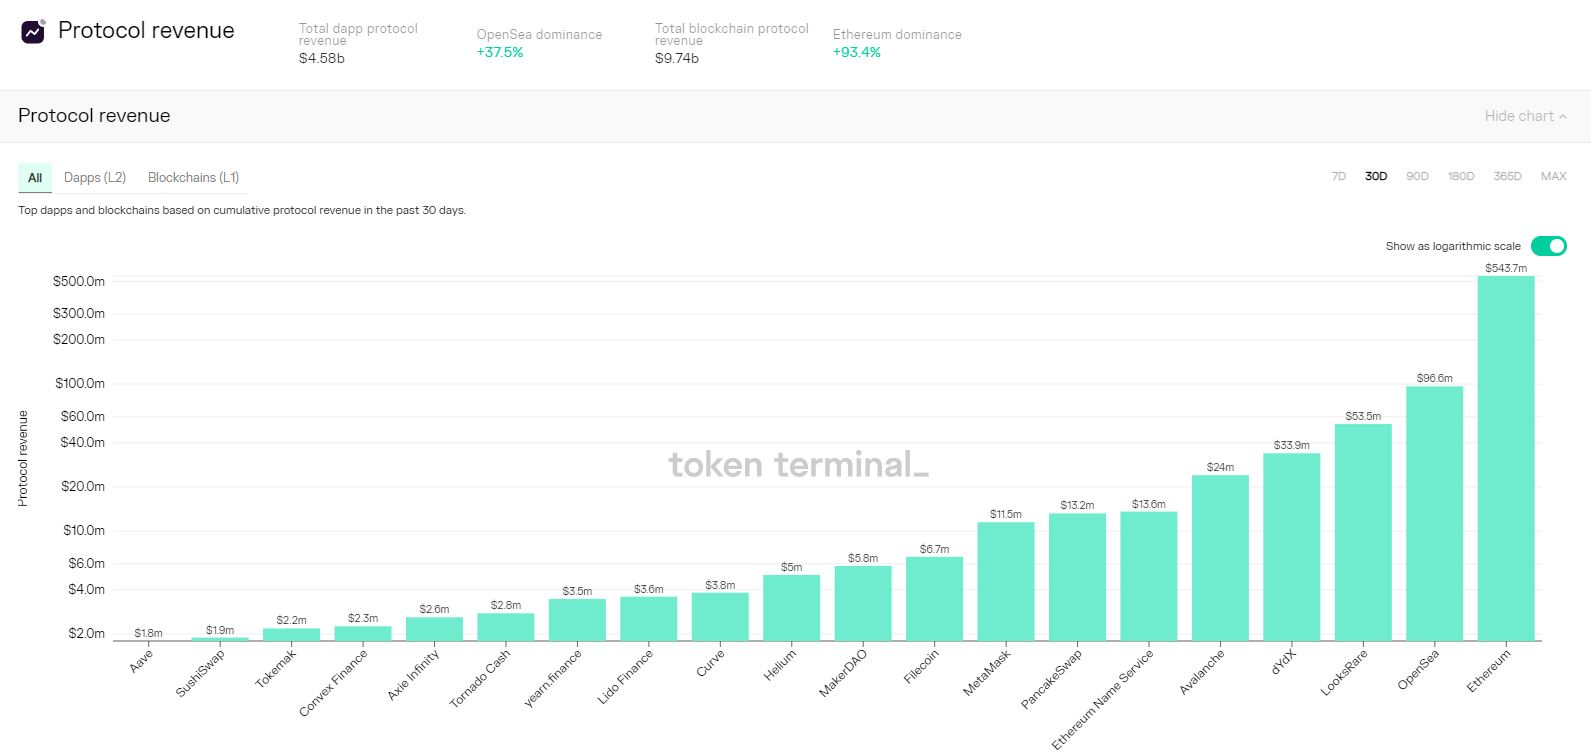This screenshot has height=755, width=1591.
Task: Click the LooksRare bar in chart
Action: 1363,532
